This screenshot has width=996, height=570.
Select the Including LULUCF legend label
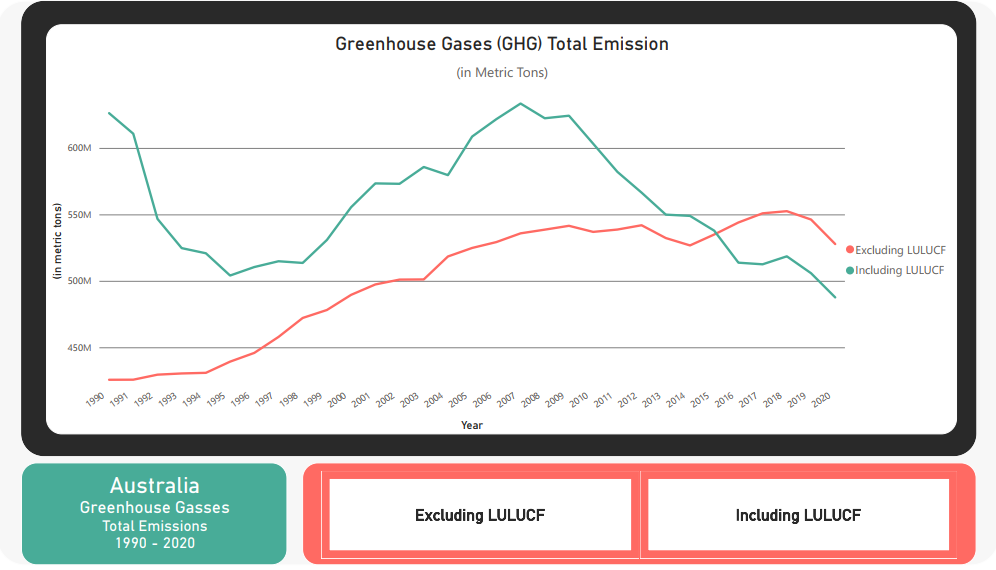coord(899,270)
